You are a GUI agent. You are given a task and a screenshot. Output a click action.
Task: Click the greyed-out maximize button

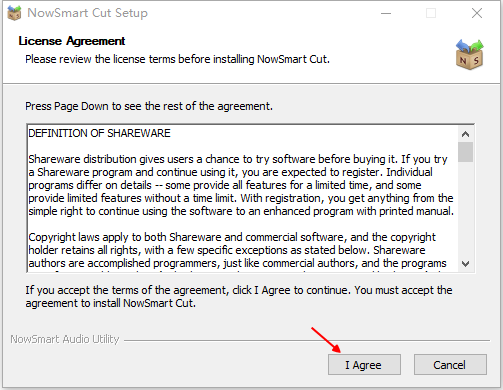(x=431, y=13)
